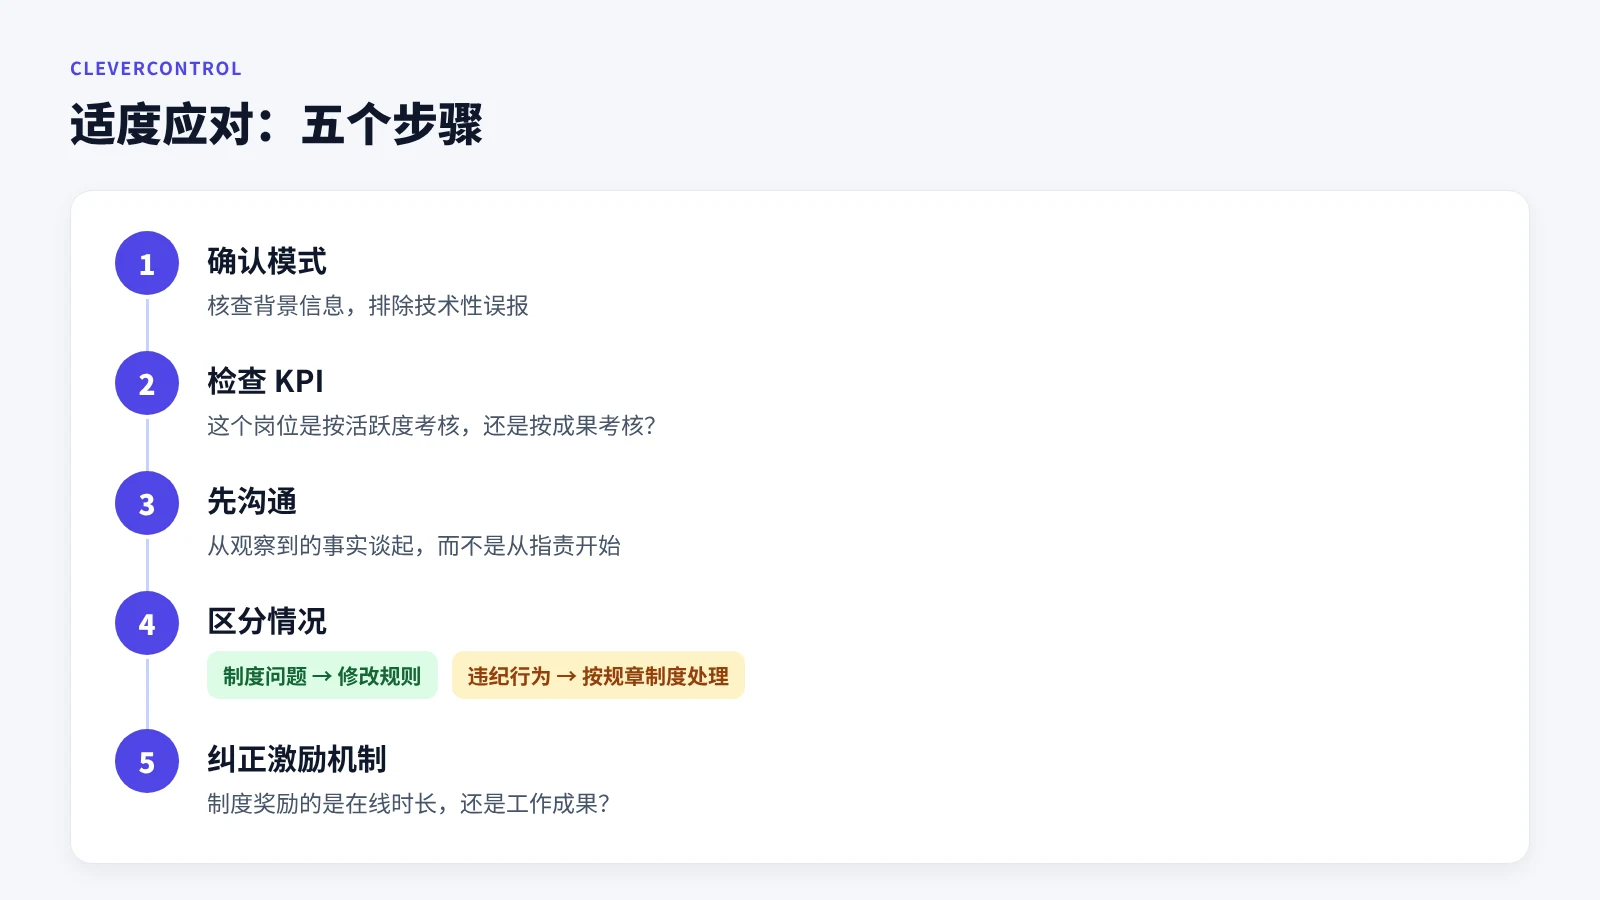1600x900 pixels.
Task: Click the text 核查背景信息，排除技术性误报
Action: click(368, 306)
